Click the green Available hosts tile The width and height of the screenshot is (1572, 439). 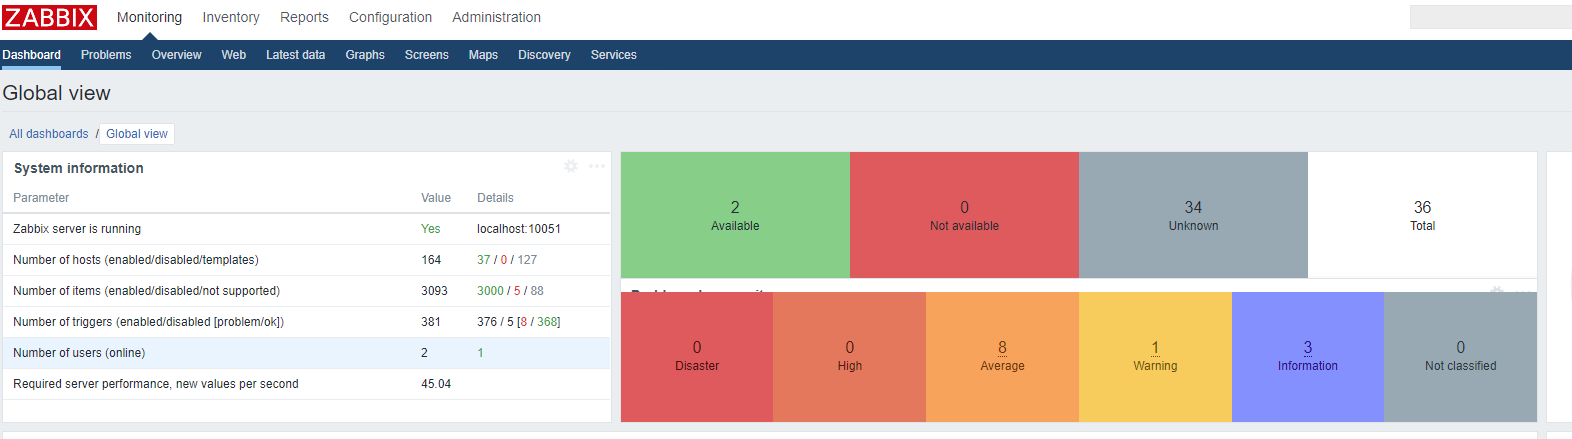pos(735,214)
